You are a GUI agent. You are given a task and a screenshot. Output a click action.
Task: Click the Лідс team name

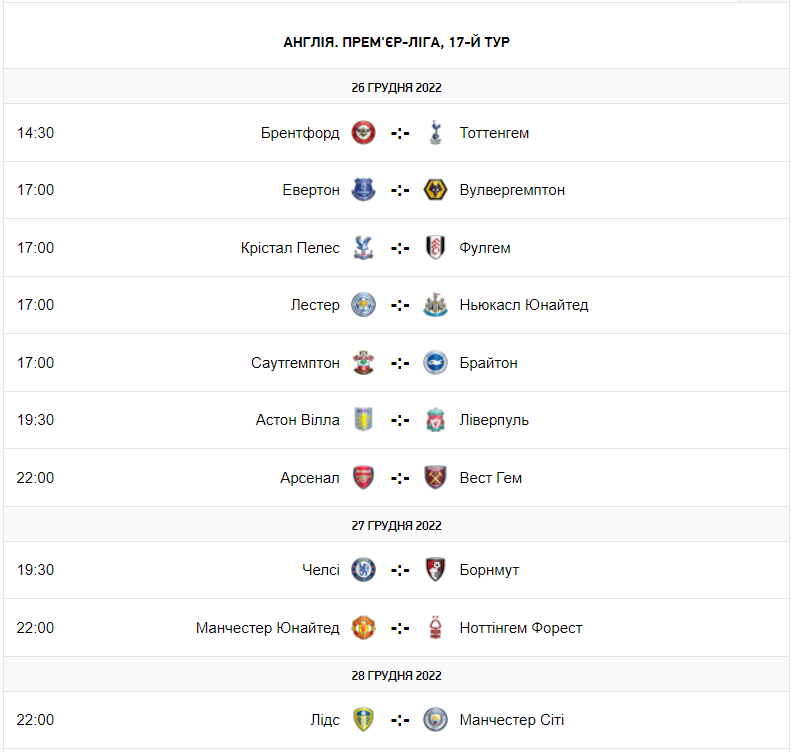[x=325, y=720]
